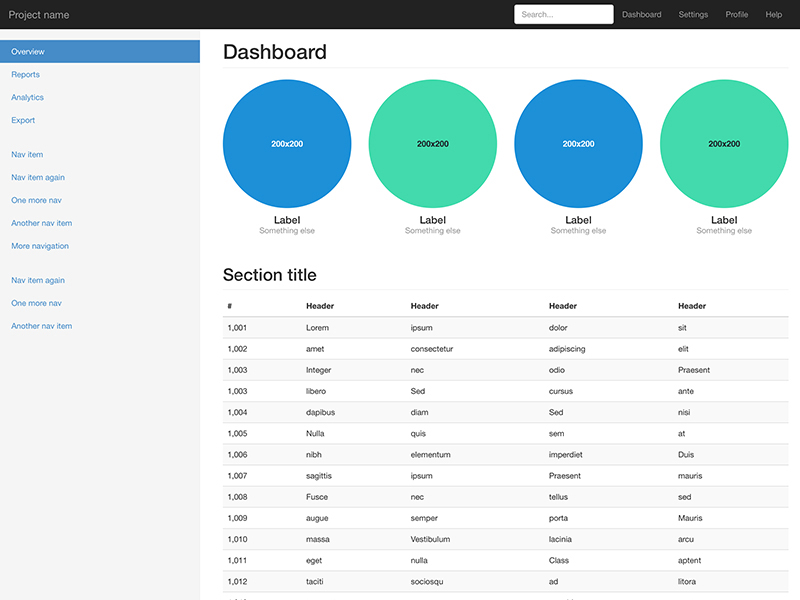The width and height of the screenshot is (800, 600).
Task: Select the Nav item link
Action: [x=27, y=154]
